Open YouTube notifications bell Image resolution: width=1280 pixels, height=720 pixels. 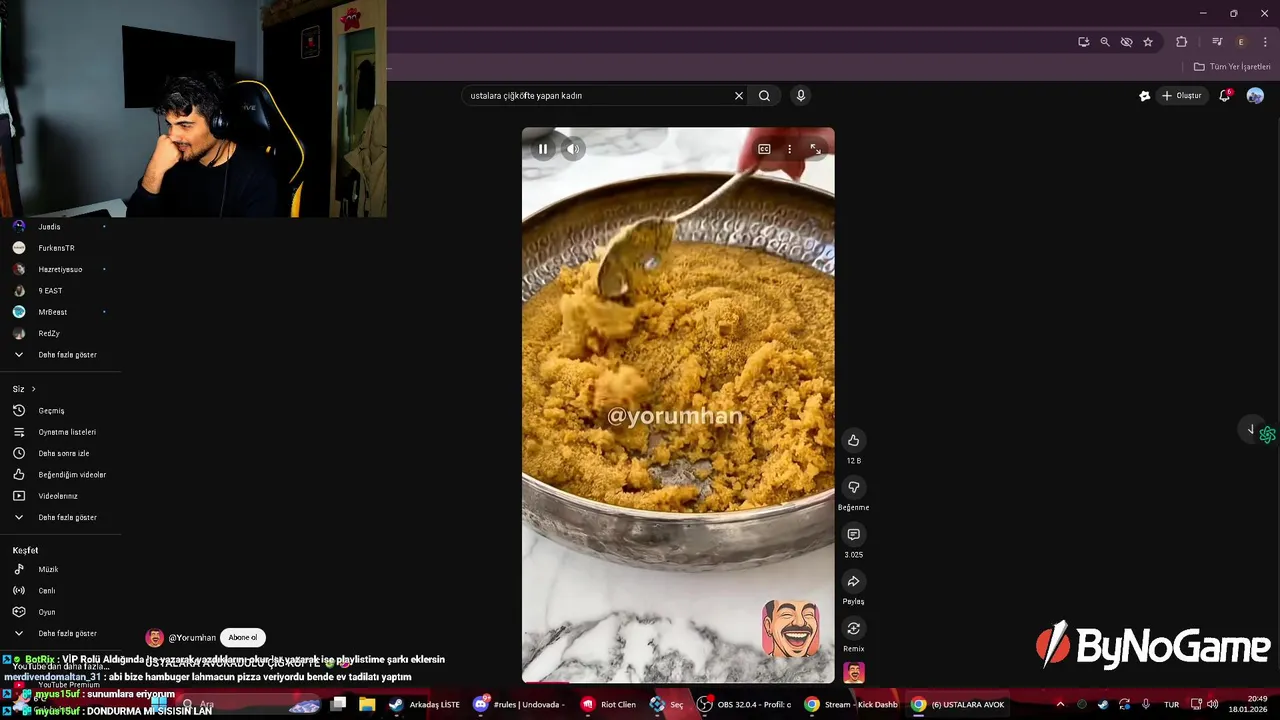(x=1224, y=96)
